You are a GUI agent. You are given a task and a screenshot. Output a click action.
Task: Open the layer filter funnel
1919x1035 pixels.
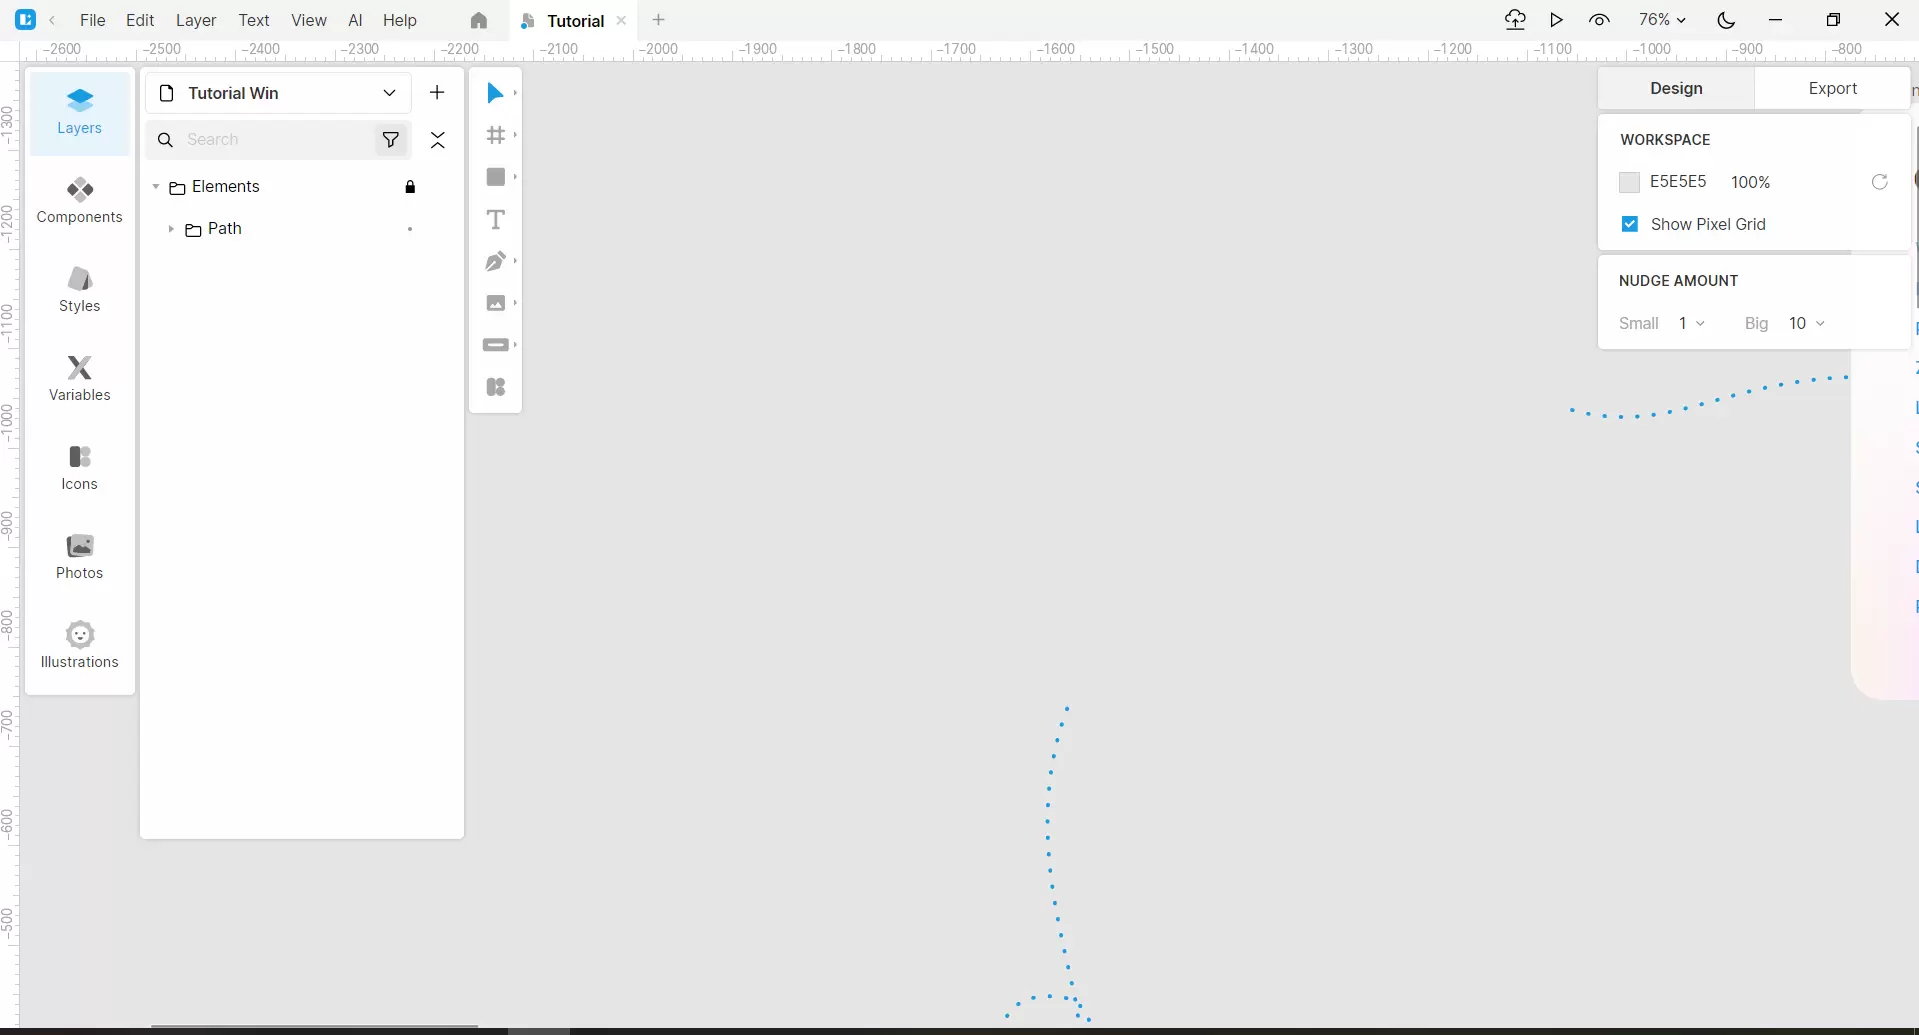pyautogui.click(x=391, y=140)
